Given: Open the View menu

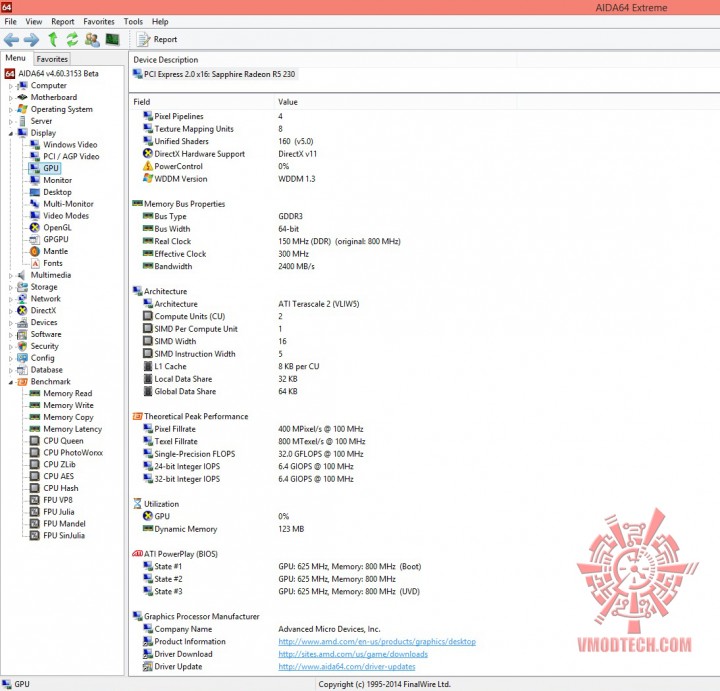Looking at the screenshot, I should point(34,22).
